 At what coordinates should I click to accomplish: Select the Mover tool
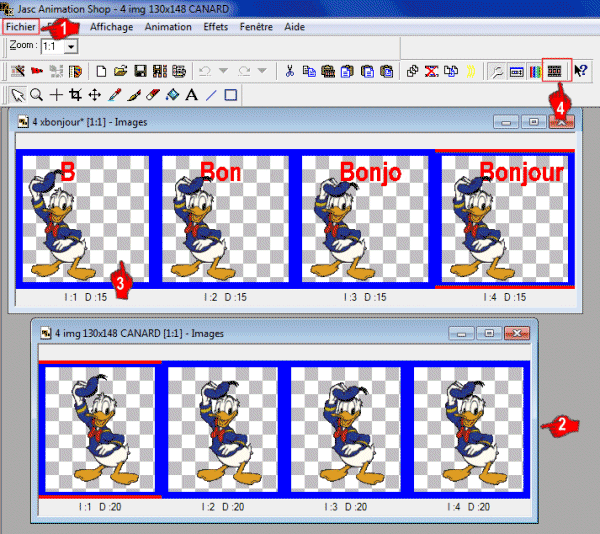[x=95, y=95]
